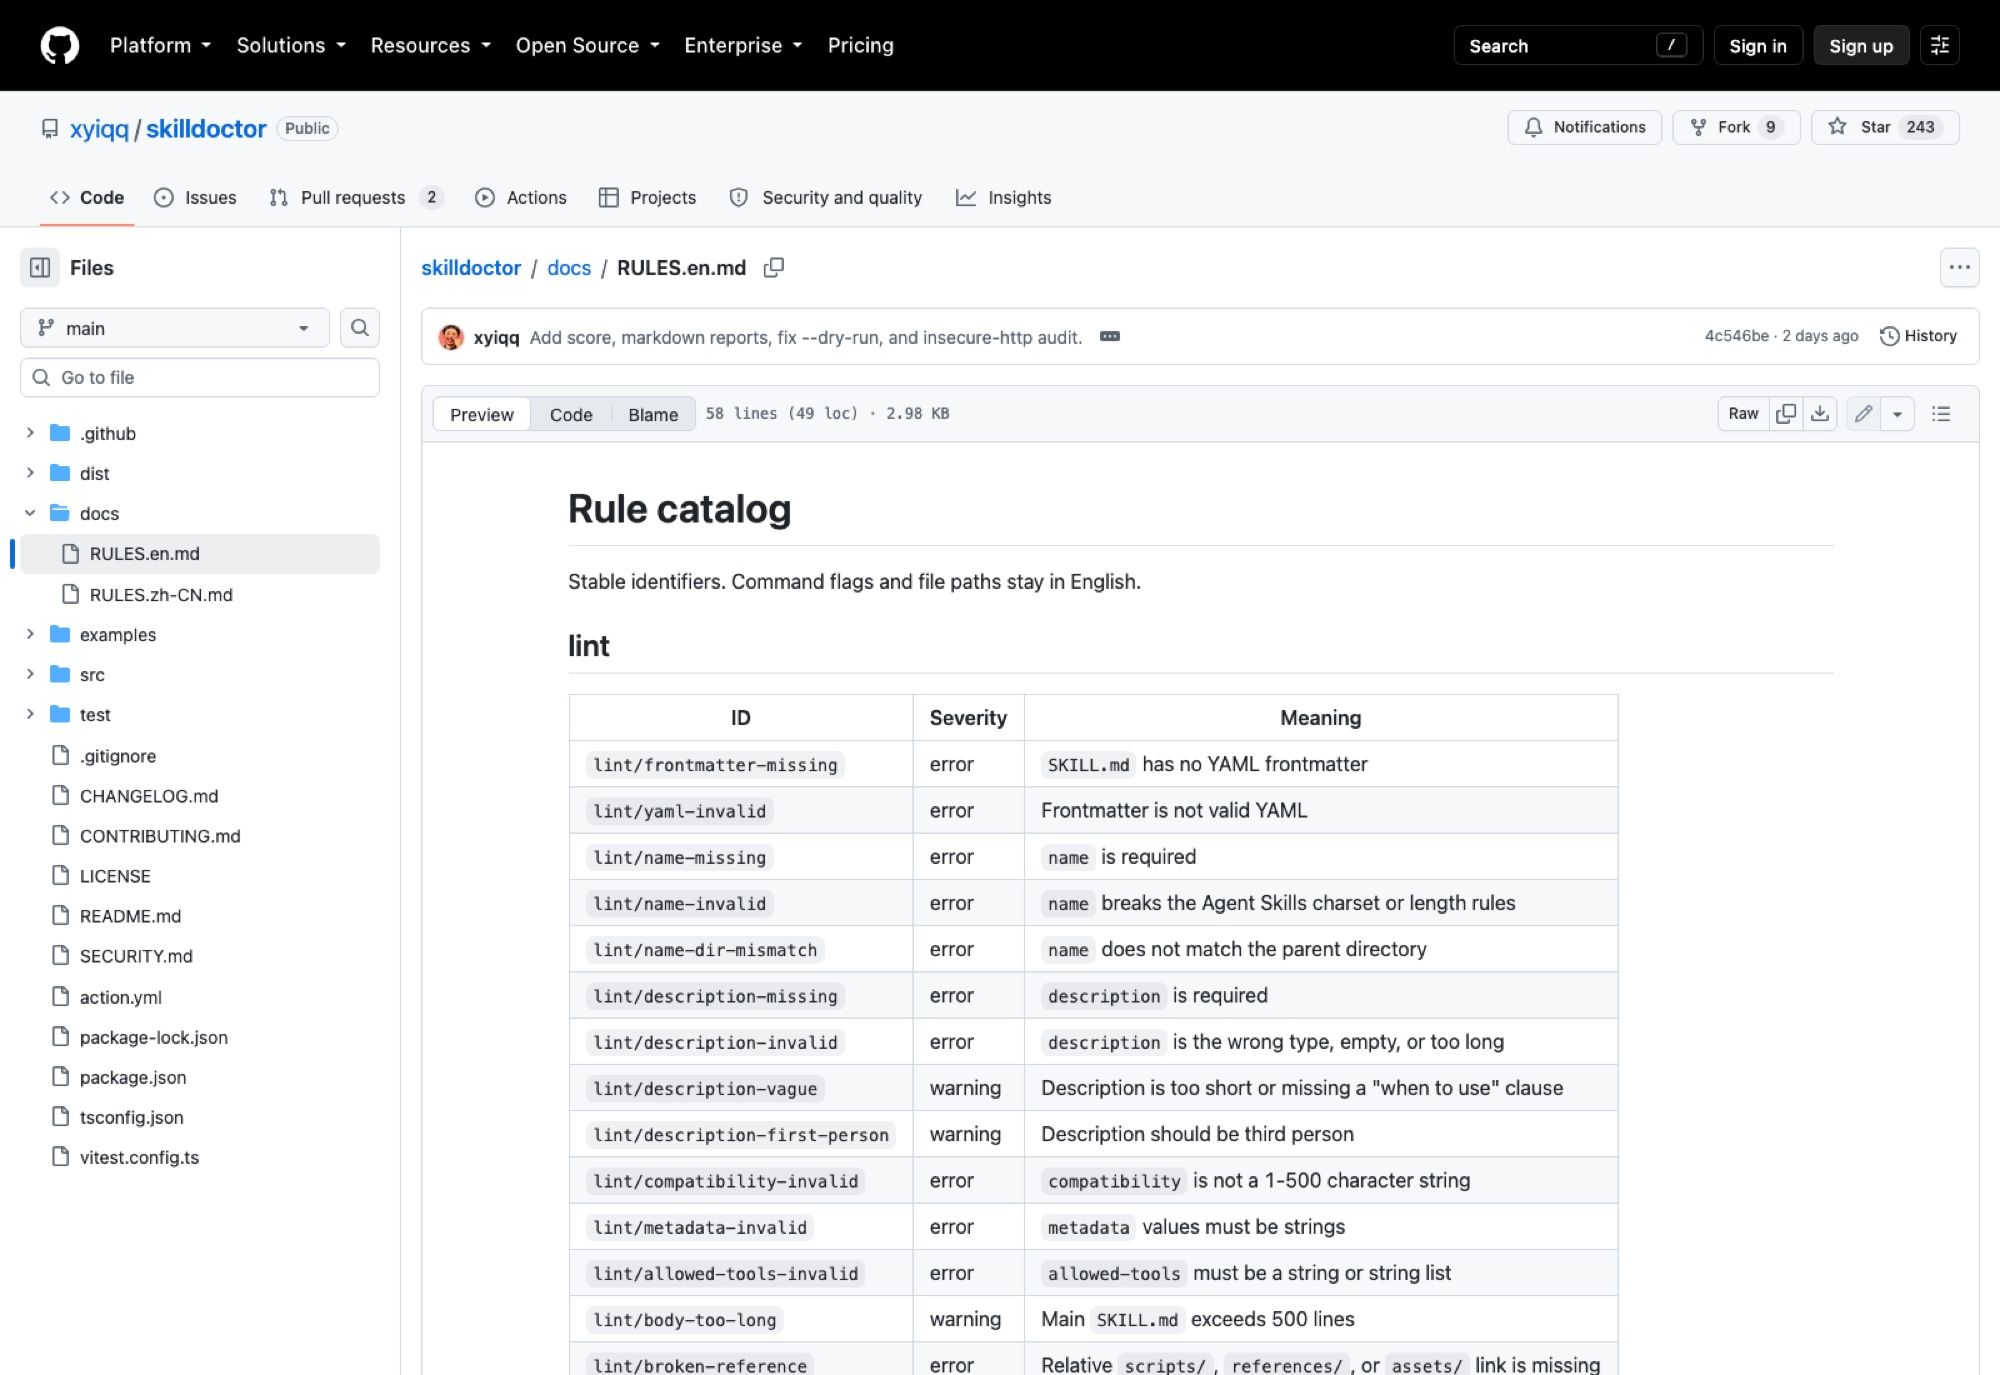This screenshot has height=1375, width=2000.
Task: Collapse the docs folder
Action: [30, 513]
